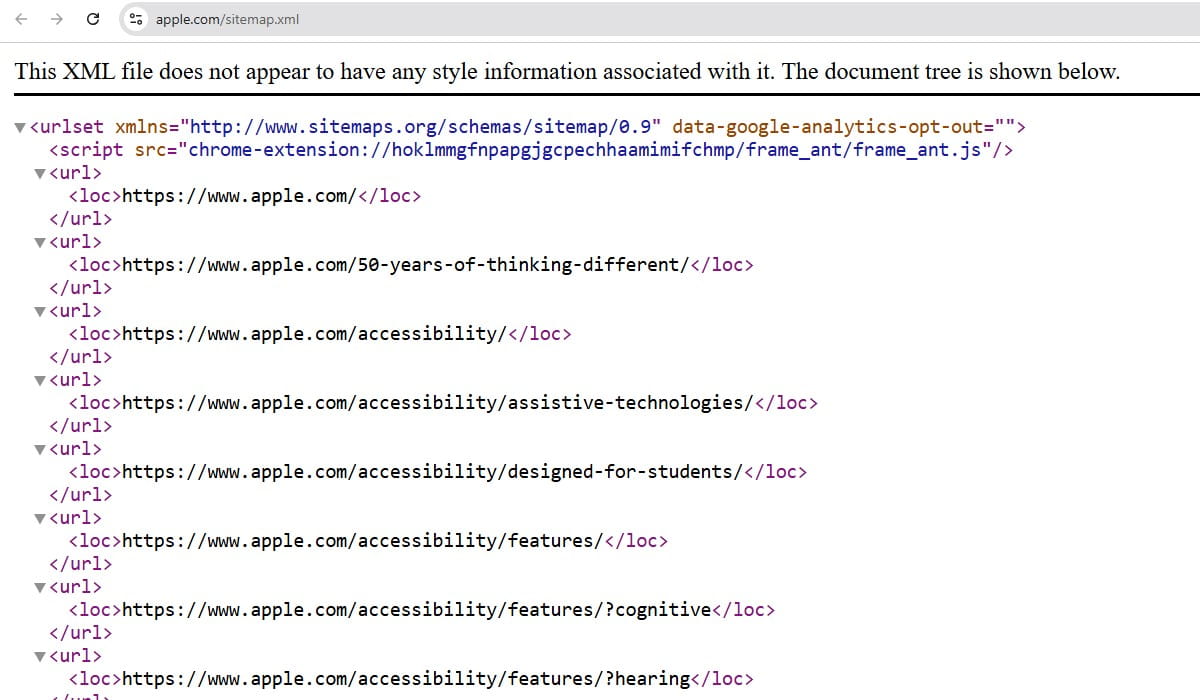Click the browser back arrow
This screenshot has height=700, width=1200.
(21, 18)
